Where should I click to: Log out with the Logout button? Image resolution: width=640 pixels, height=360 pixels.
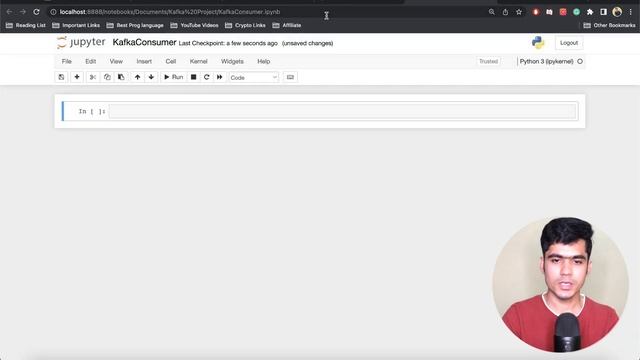point(569,43)
